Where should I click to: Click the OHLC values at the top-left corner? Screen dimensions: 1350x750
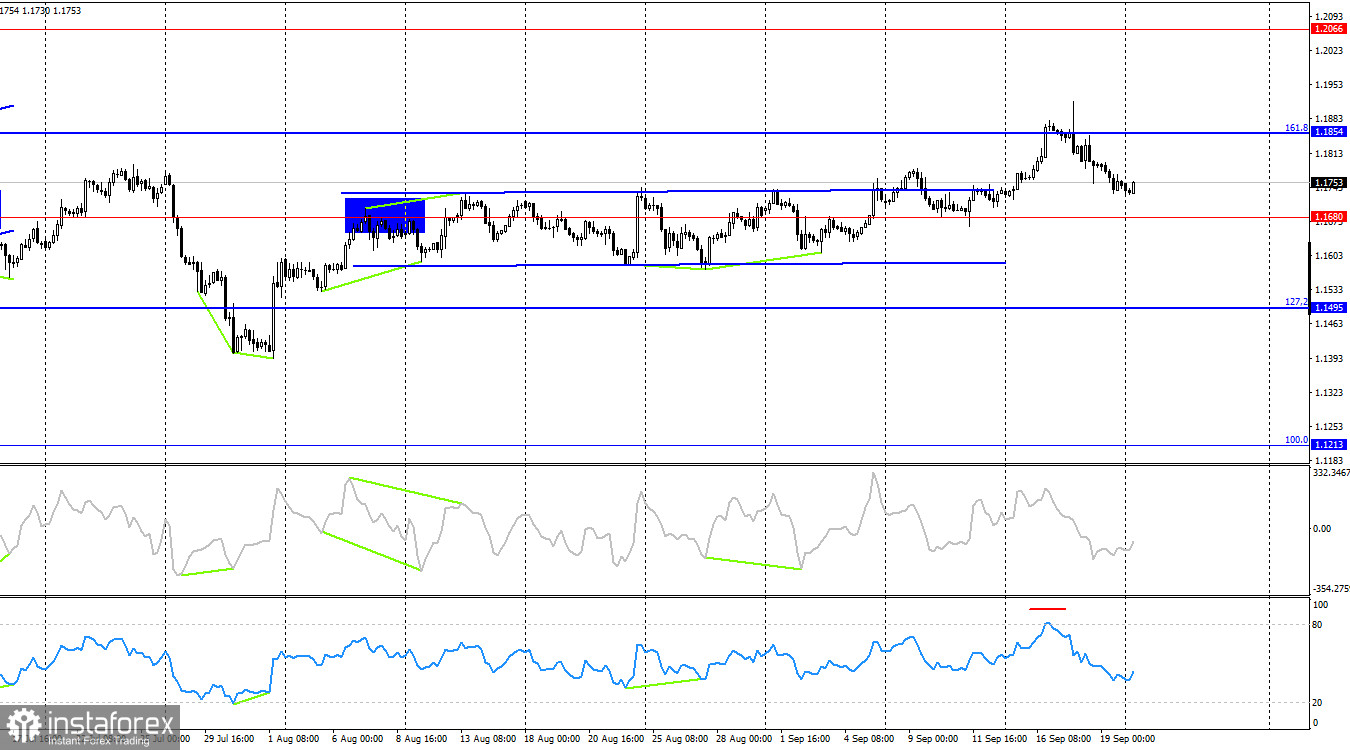tap(41, 10)
